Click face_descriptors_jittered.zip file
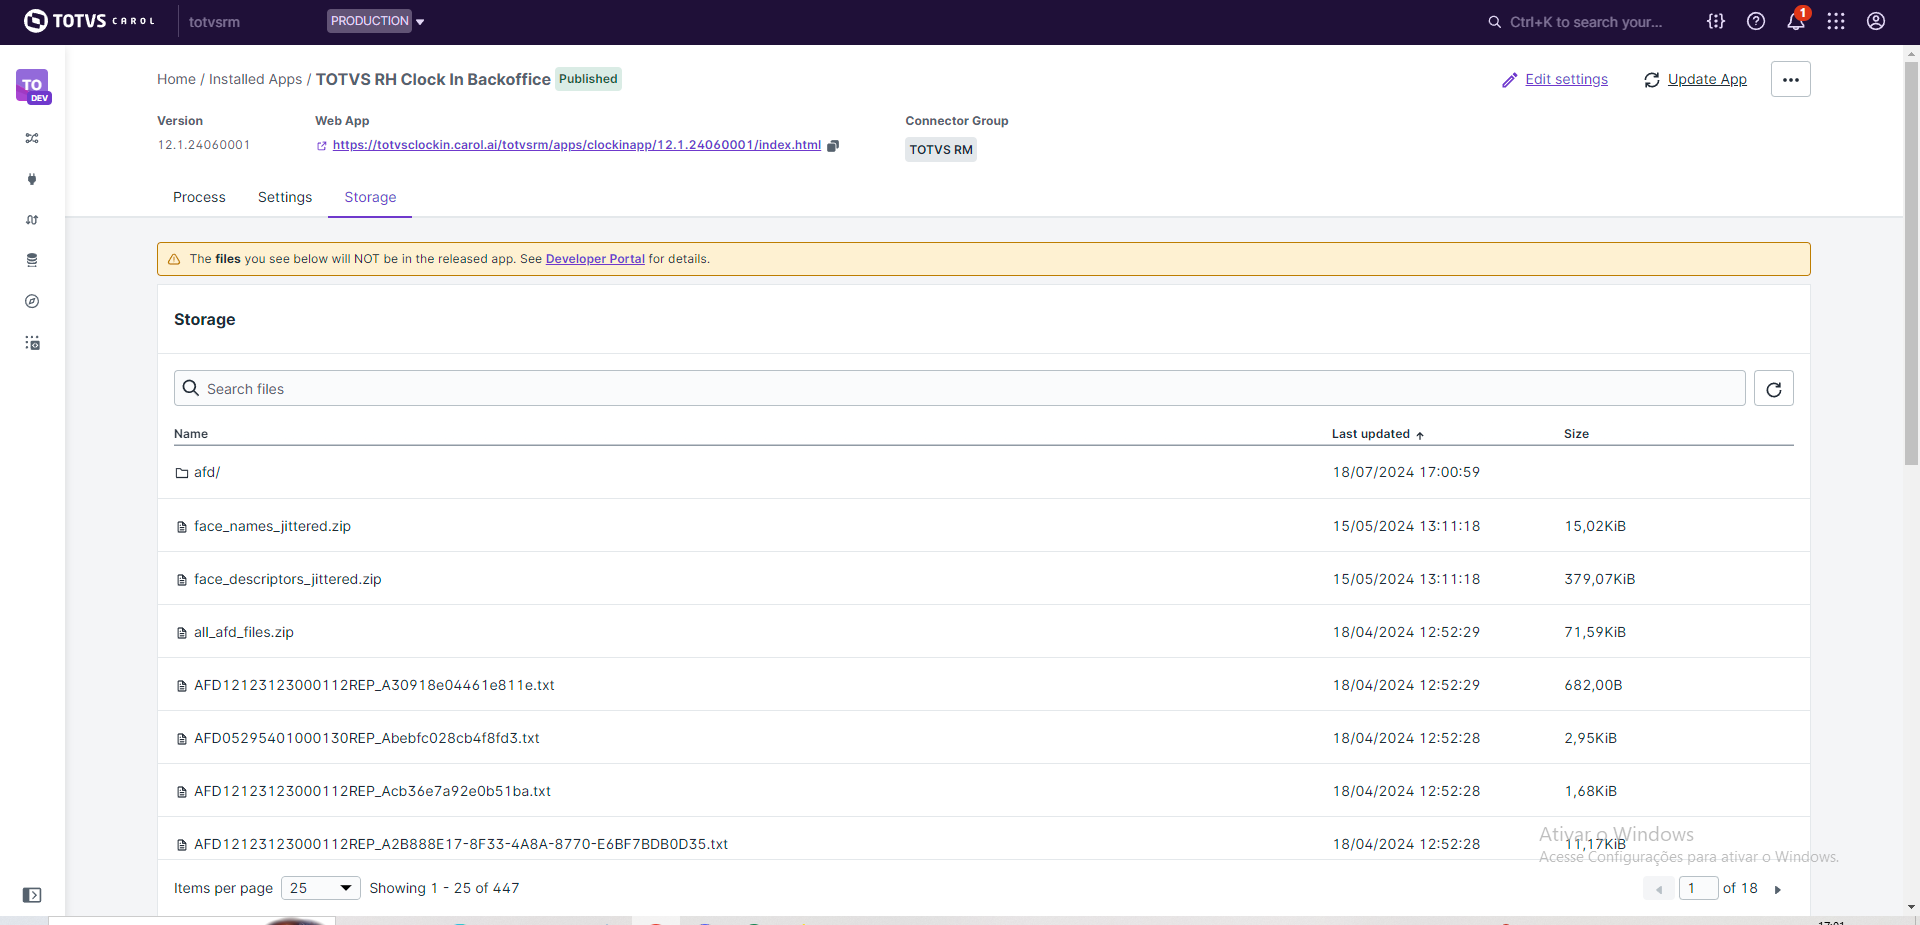Screen dimensions: 1920x925 tap(288, 579)
